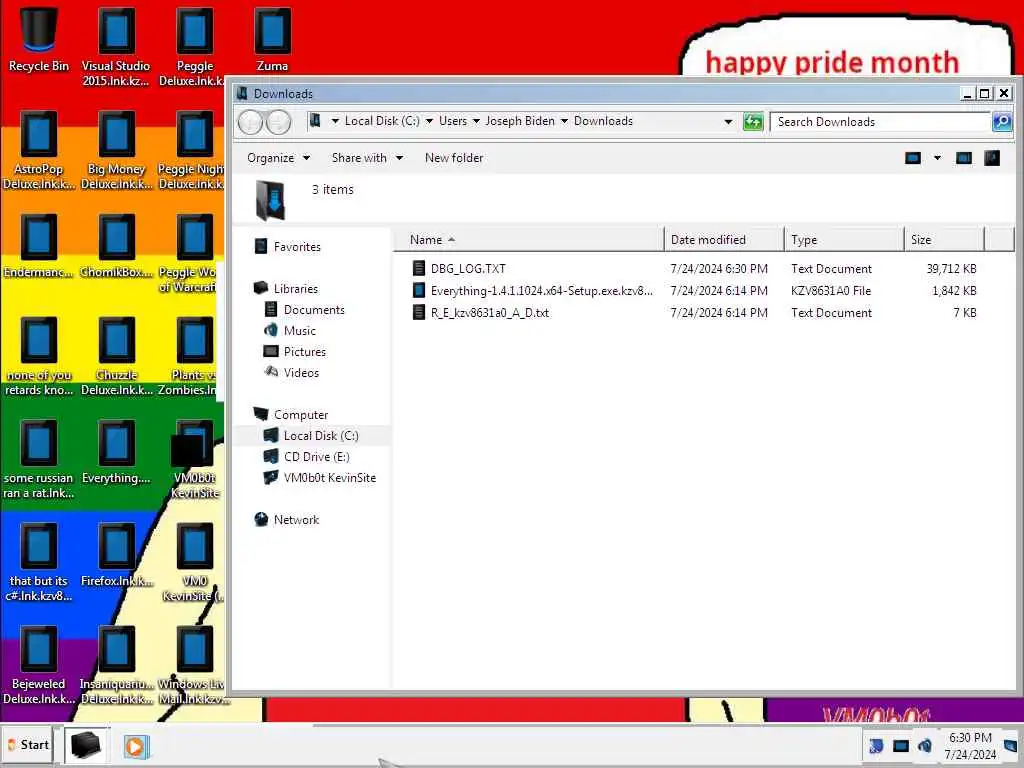Click the volume speaker tray icon
Screen dimensions: 1024x768
(x=925, y=746)
